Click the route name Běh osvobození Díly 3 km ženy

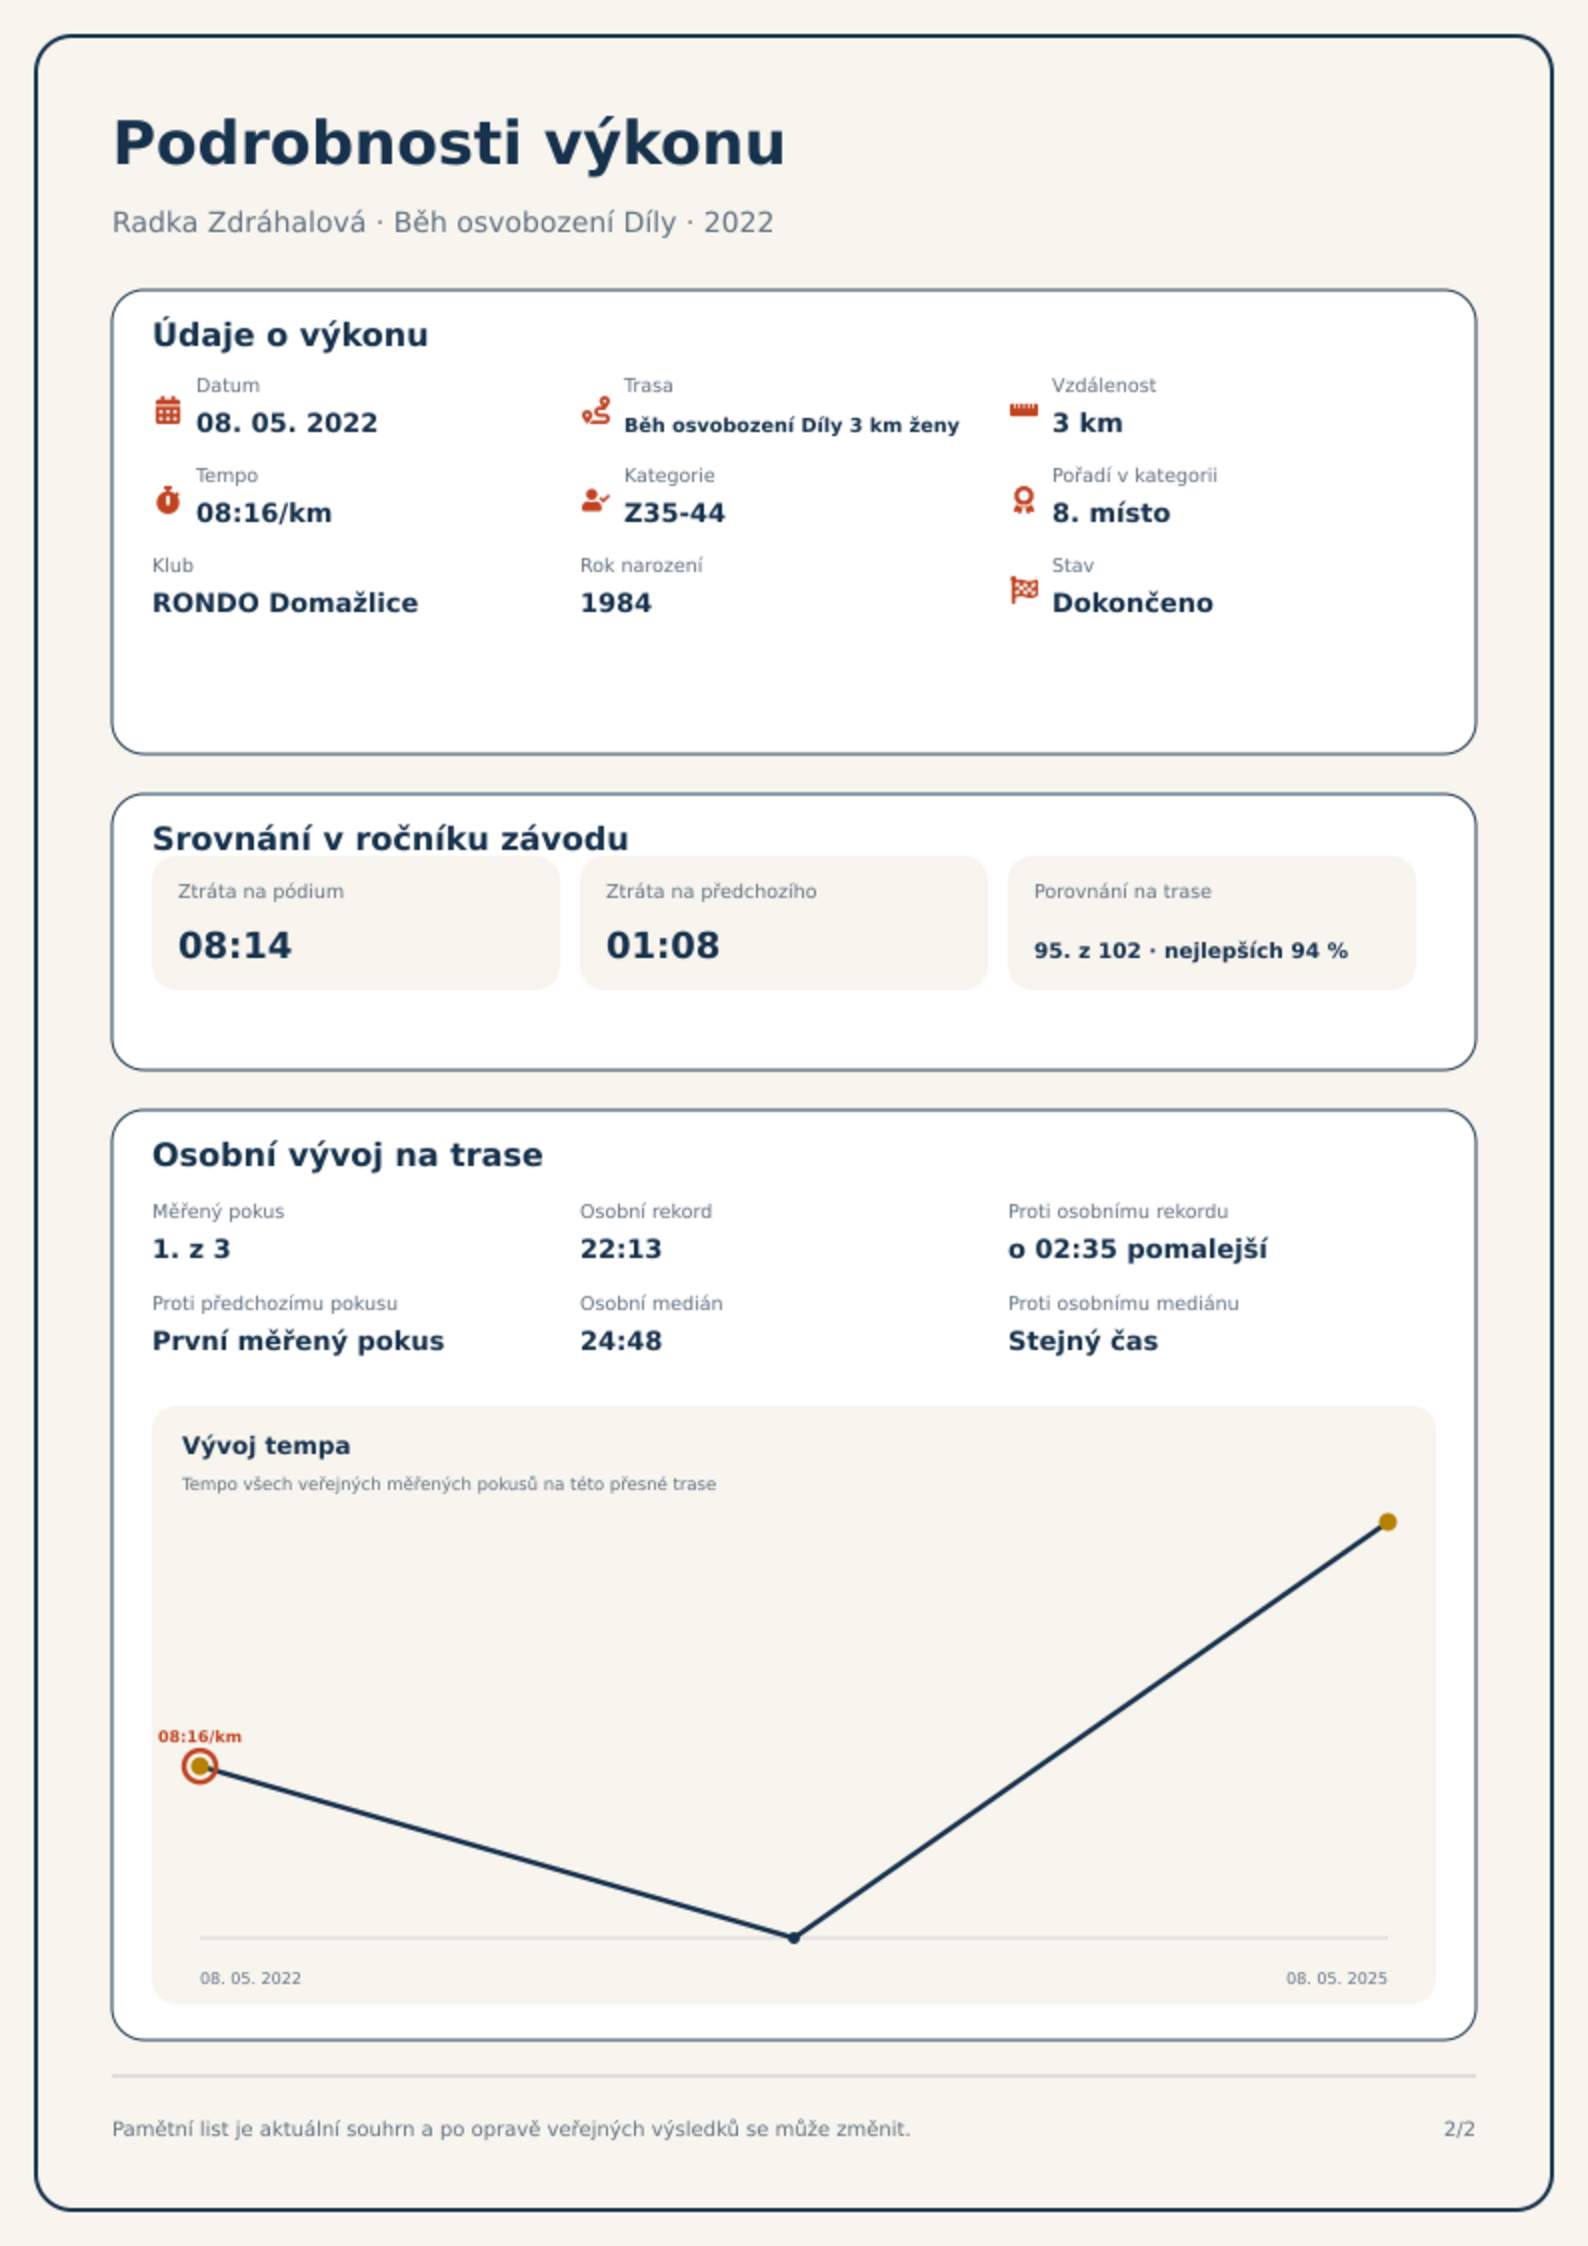tap(791, 425)
